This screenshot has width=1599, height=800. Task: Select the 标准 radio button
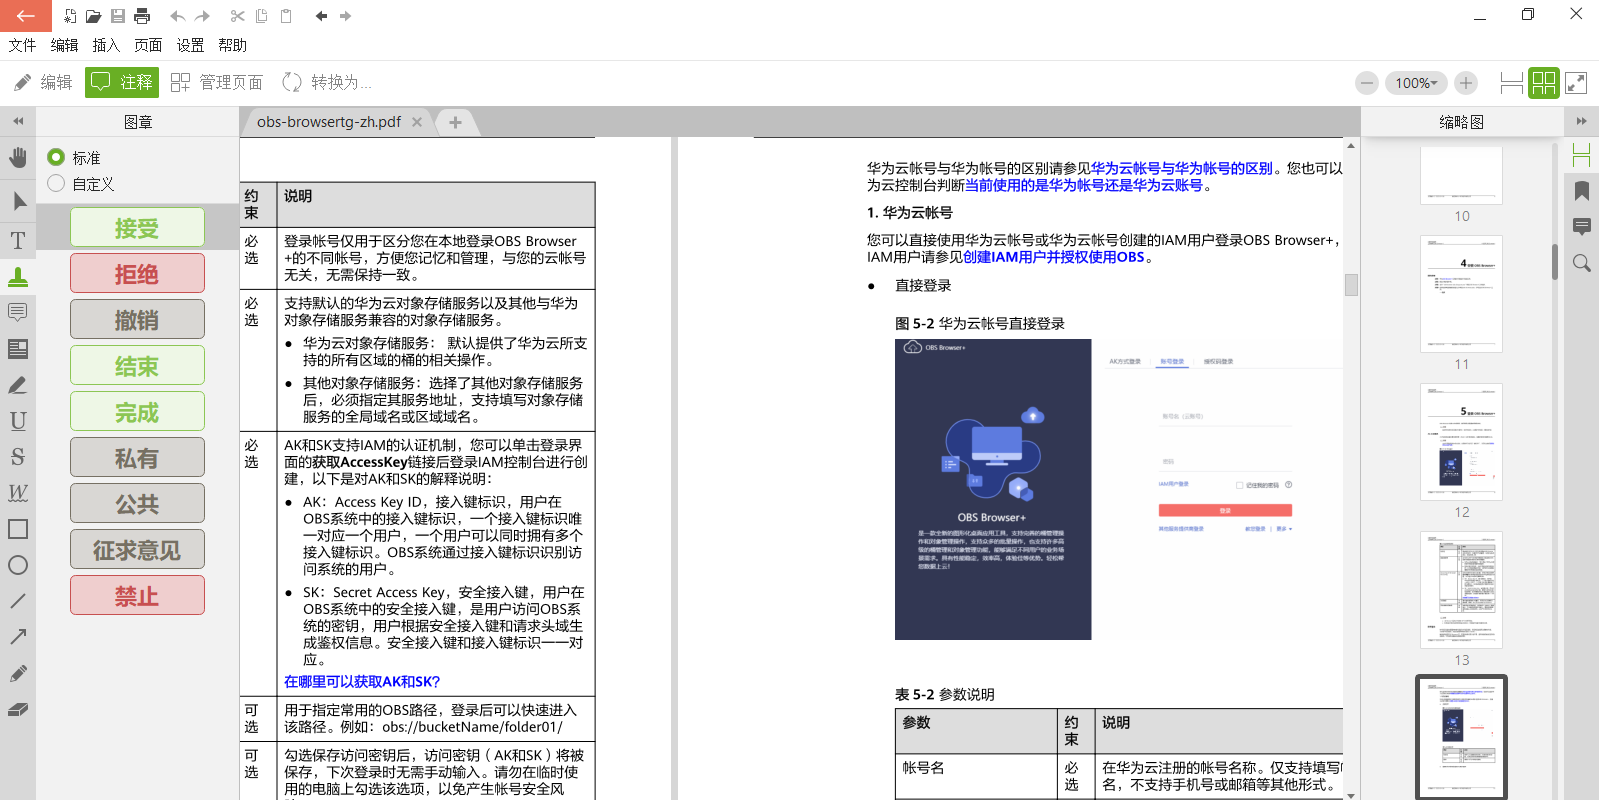tap(56, 157)
